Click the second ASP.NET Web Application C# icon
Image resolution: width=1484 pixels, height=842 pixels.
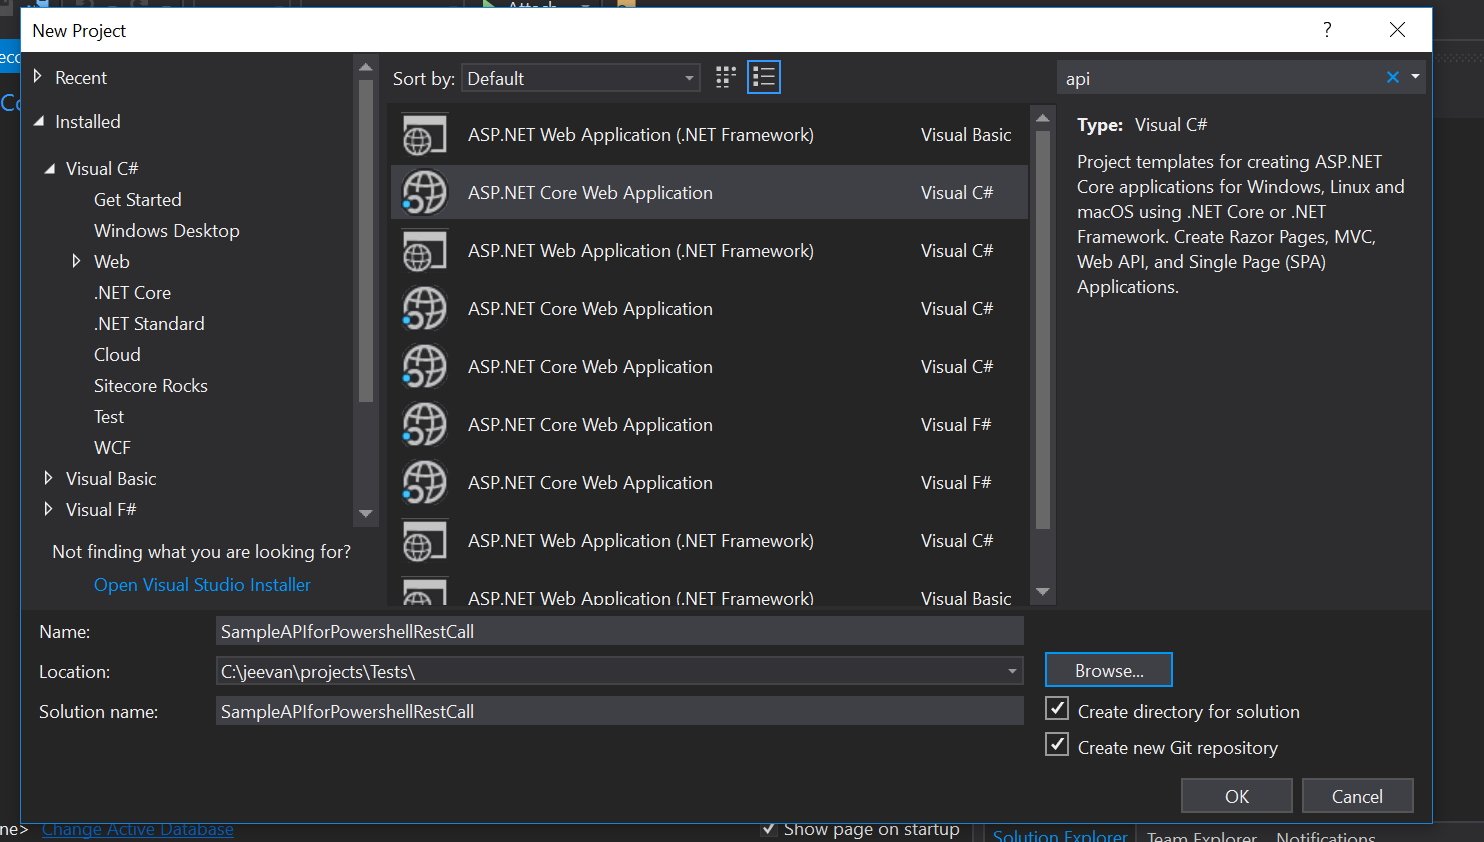(424, 541)
